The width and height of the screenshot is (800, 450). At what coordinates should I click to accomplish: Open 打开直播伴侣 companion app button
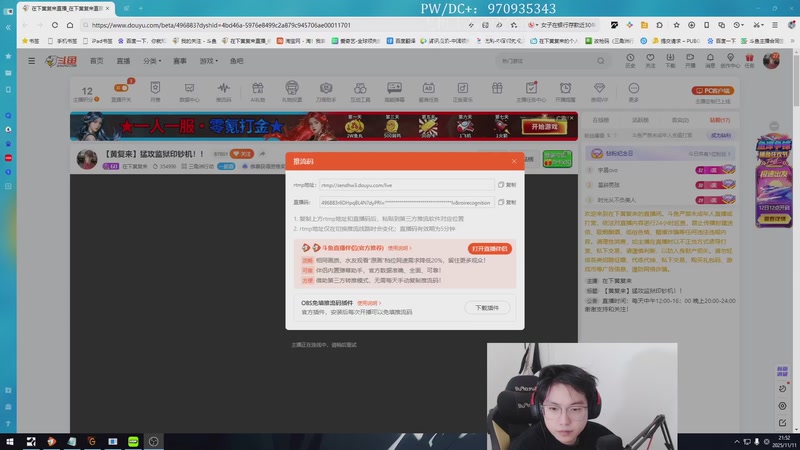489,248
